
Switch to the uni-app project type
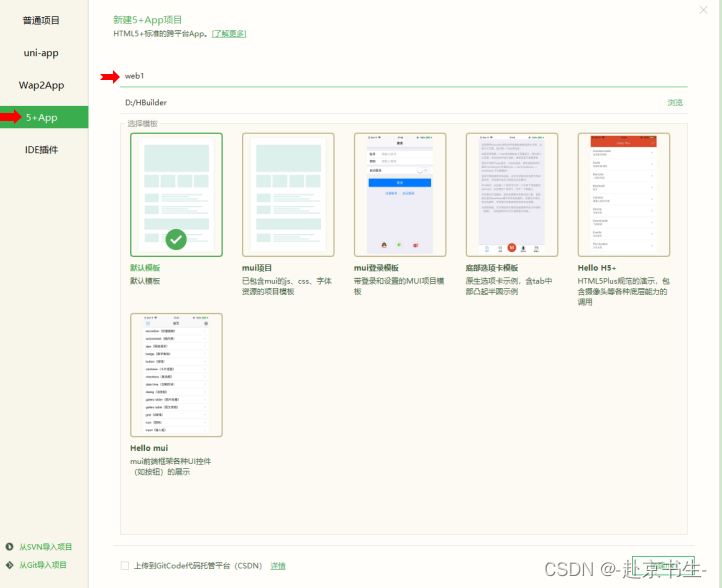[x=41, y=52]
